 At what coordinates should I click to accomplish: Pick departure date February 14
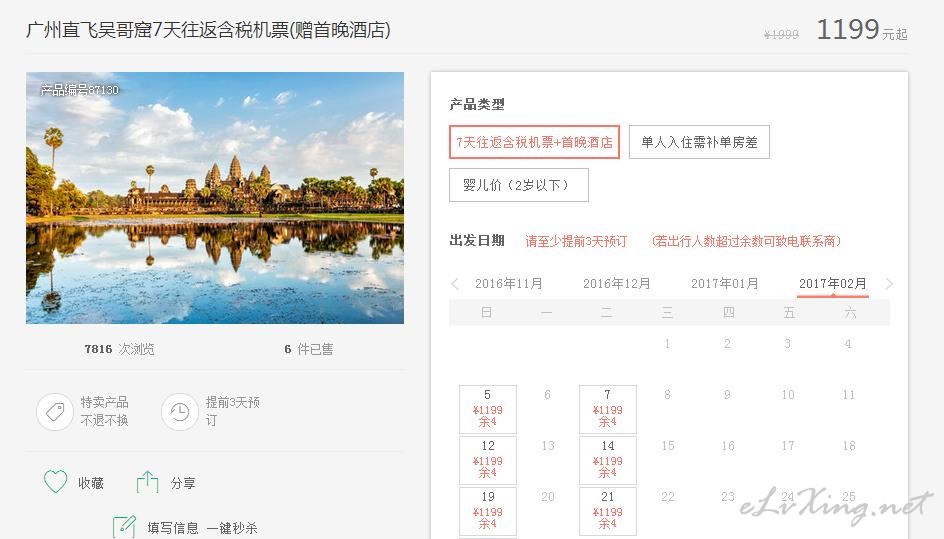607,460
